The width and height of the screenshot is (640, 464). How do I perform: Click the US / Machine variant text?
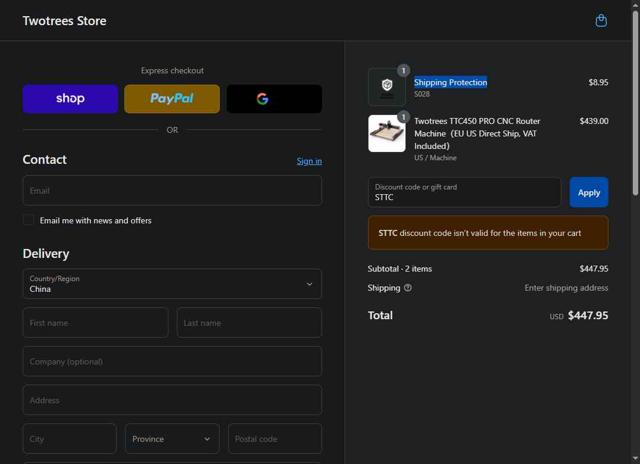435,158
